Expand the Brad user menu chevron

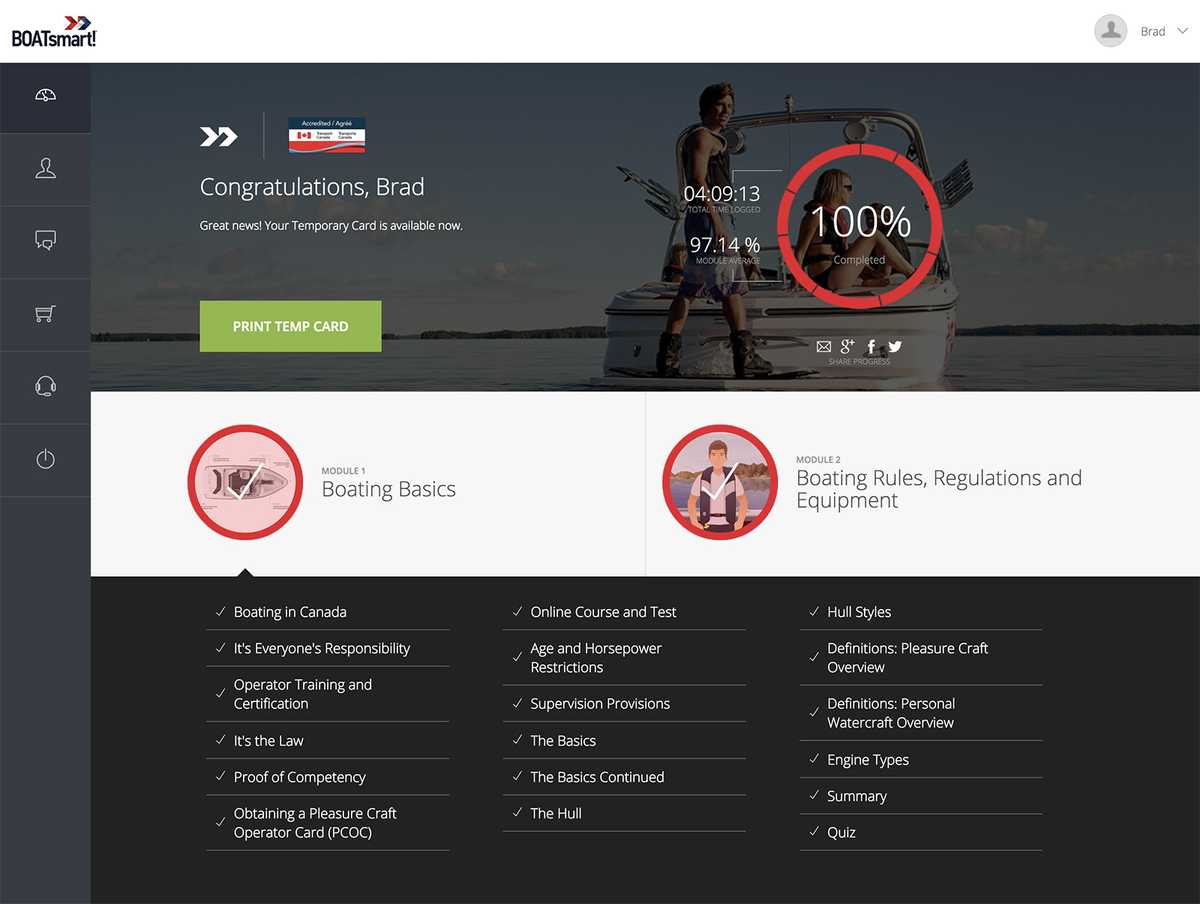(1183, 31)
